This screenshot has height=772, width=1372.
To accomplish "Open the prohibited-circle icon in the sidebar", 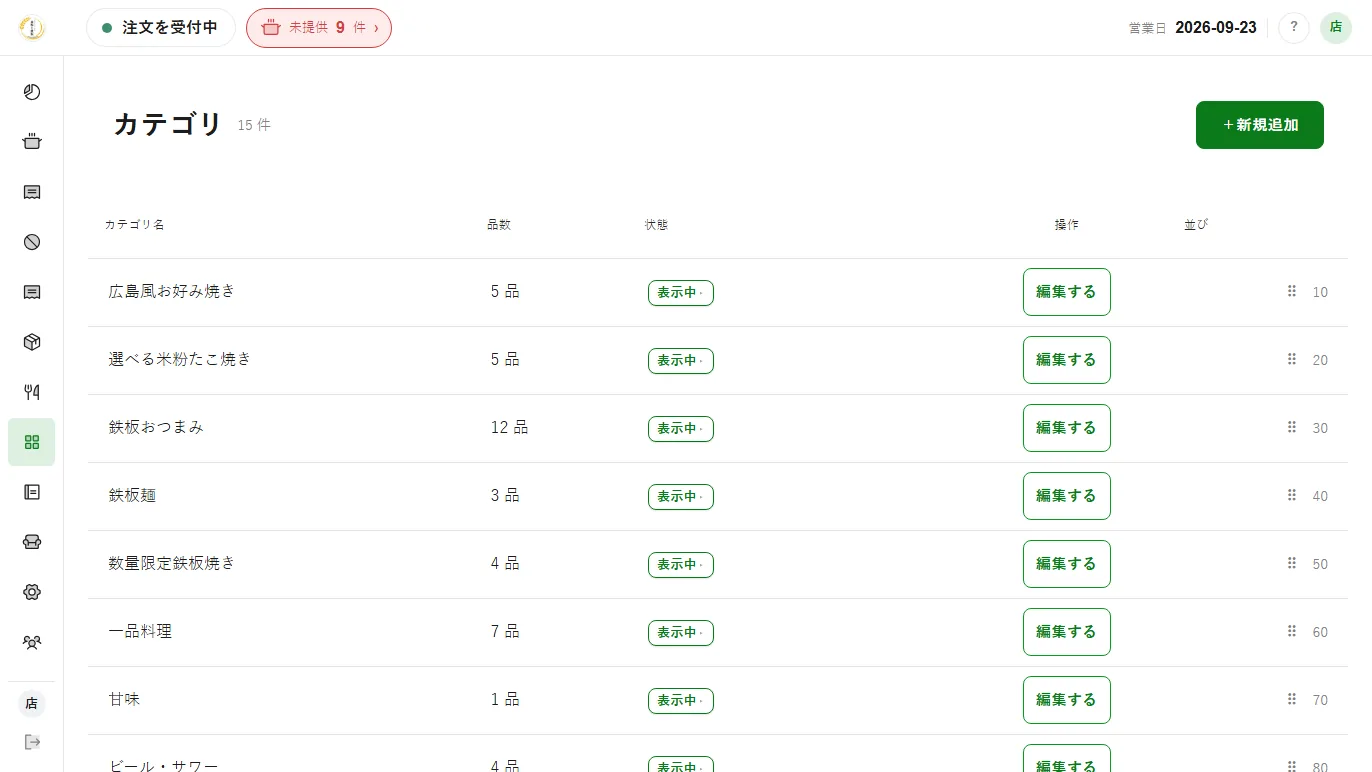I will [32, 242].
